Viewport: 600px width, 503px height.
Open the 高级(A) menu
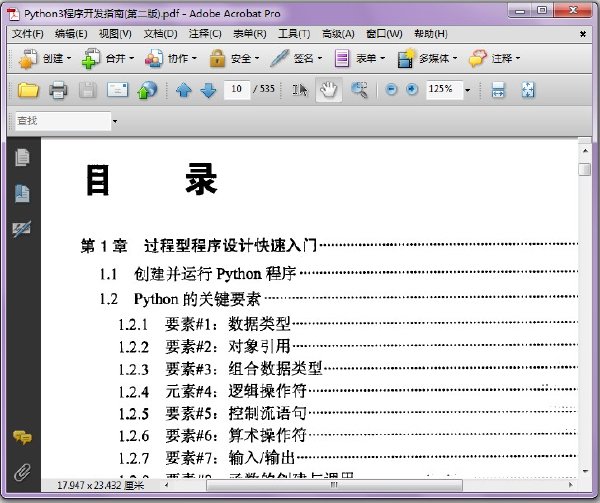tap(338, 34)
